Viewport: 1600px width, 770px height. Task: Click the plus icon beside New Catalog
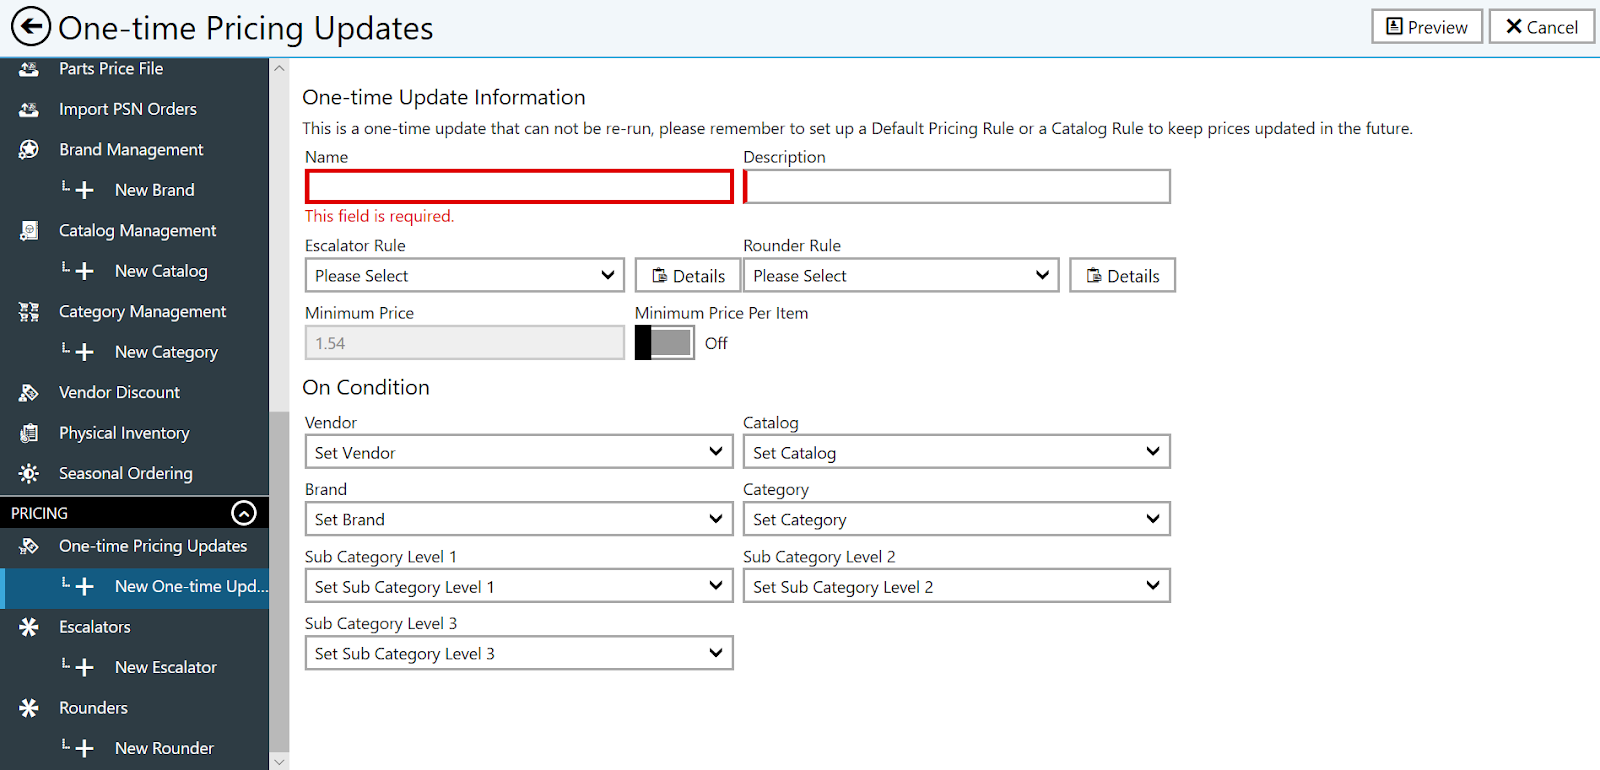(85, 271)
